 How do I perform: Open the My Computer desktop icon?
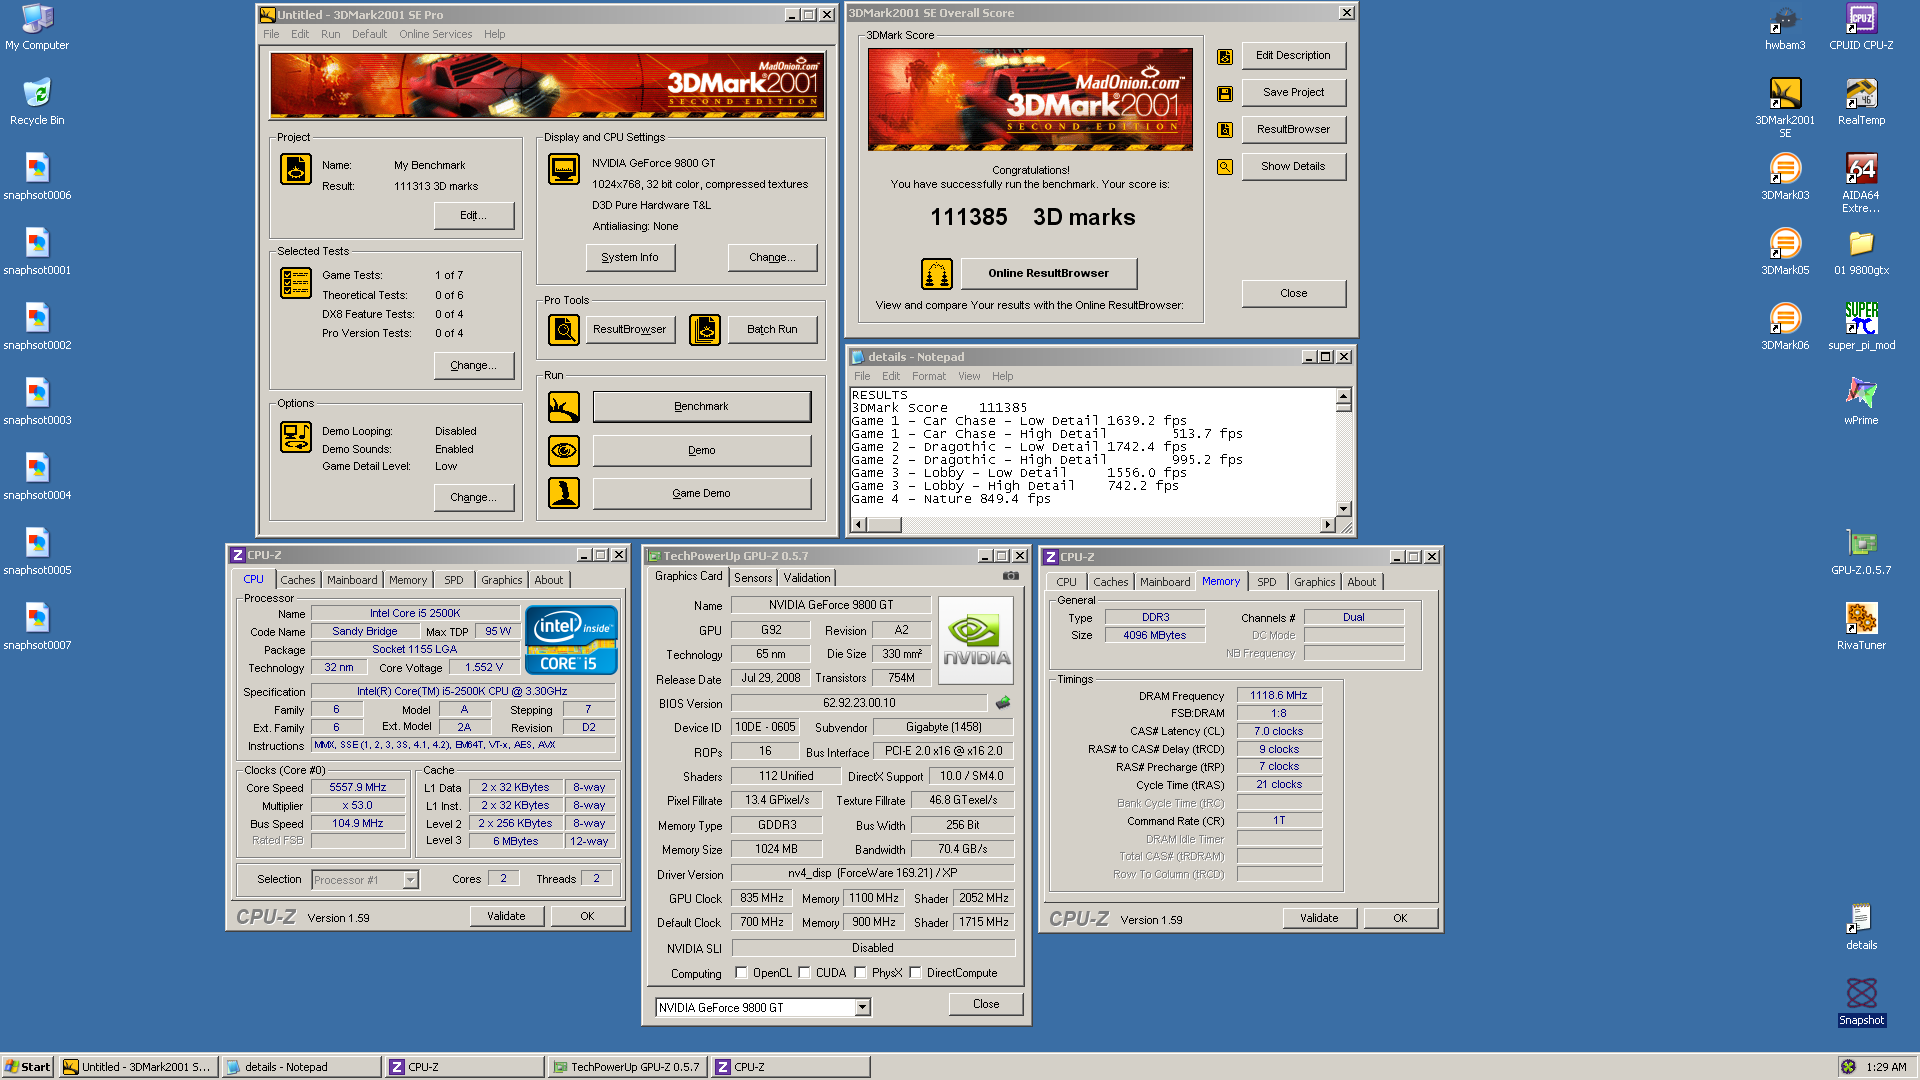tap(37, 27)
